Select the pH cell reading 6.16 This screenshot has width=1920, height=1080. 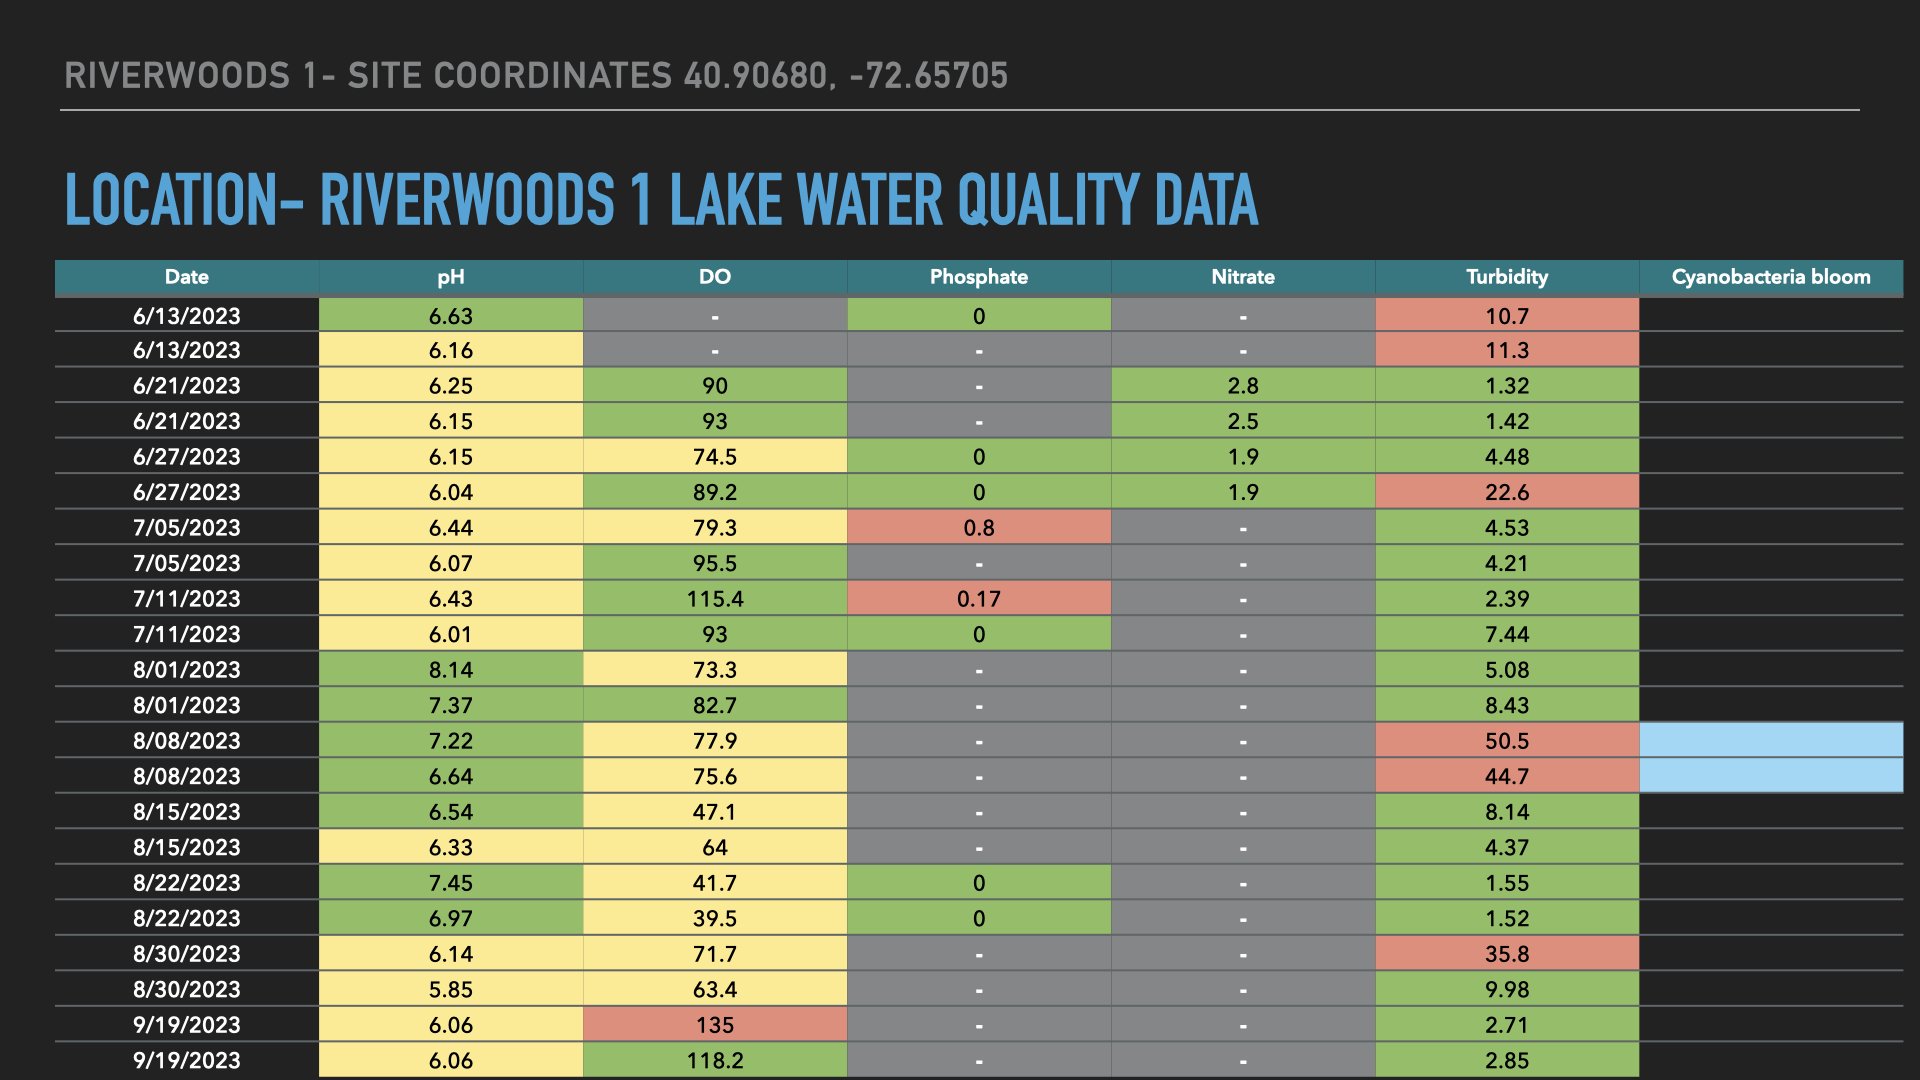click(x=451, y=350)
